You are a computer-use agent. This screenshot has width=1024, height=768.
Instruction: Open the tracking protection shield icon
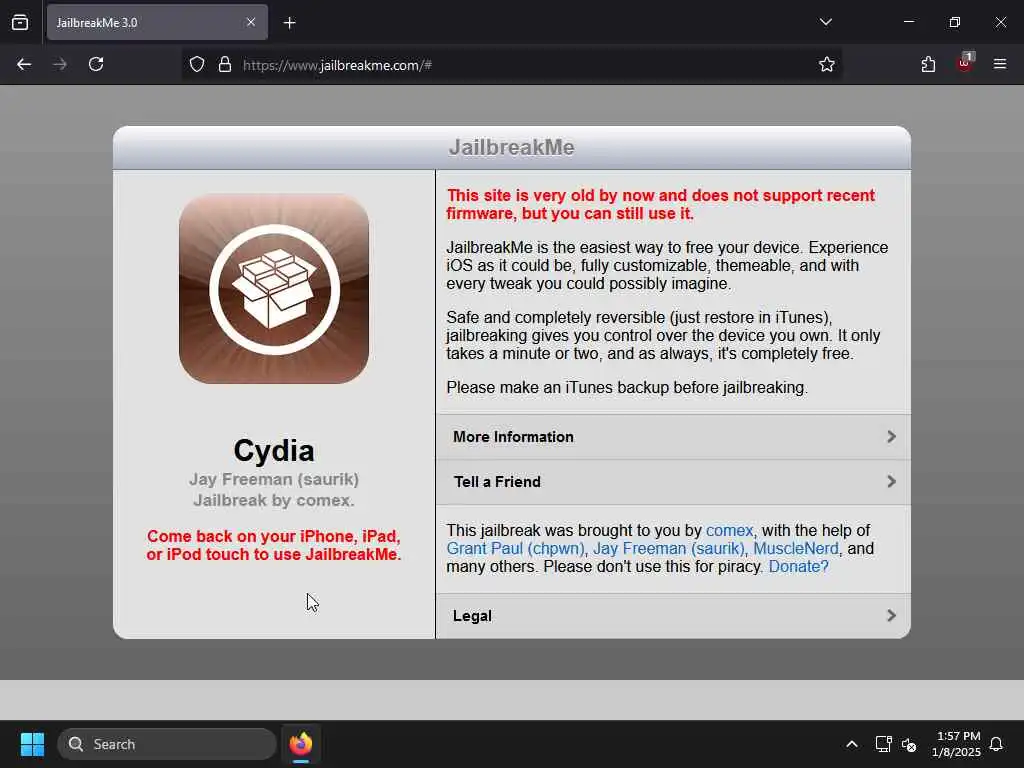tap(197, 65)
